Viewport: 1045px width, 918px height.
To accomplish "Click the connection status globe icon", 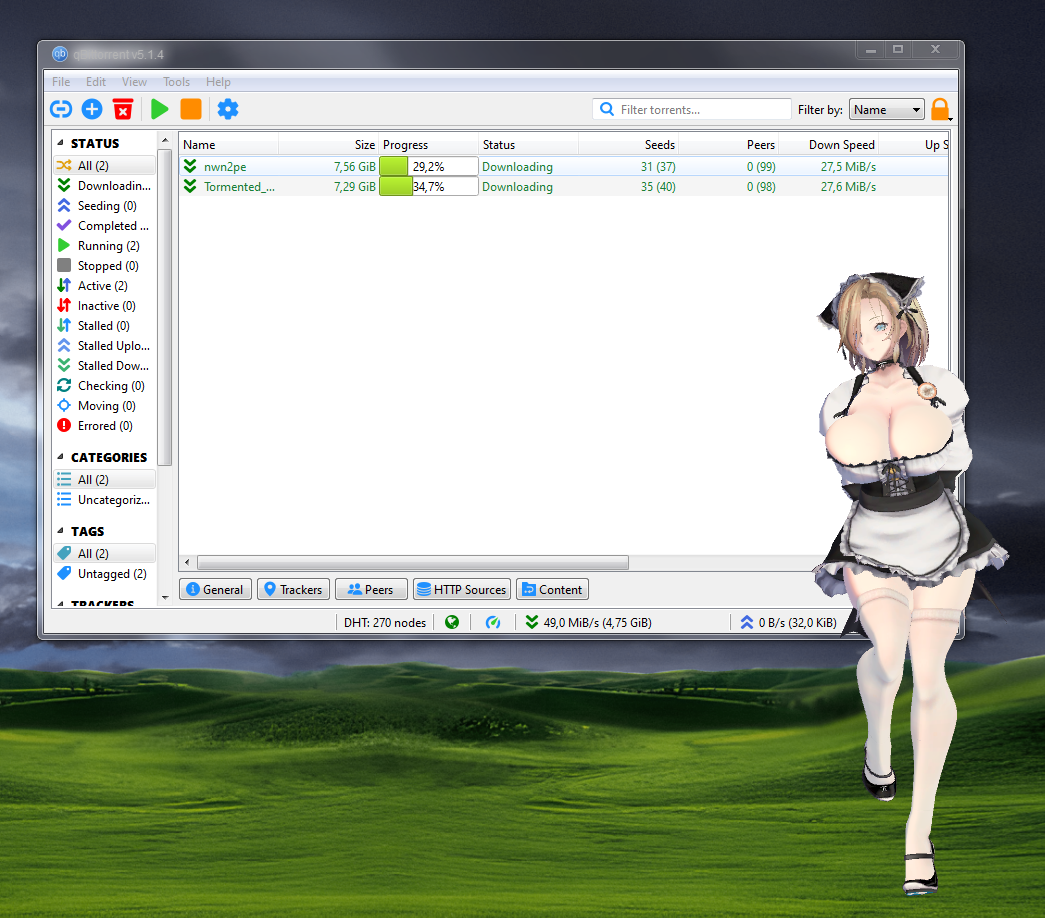I will coord(452,622).
